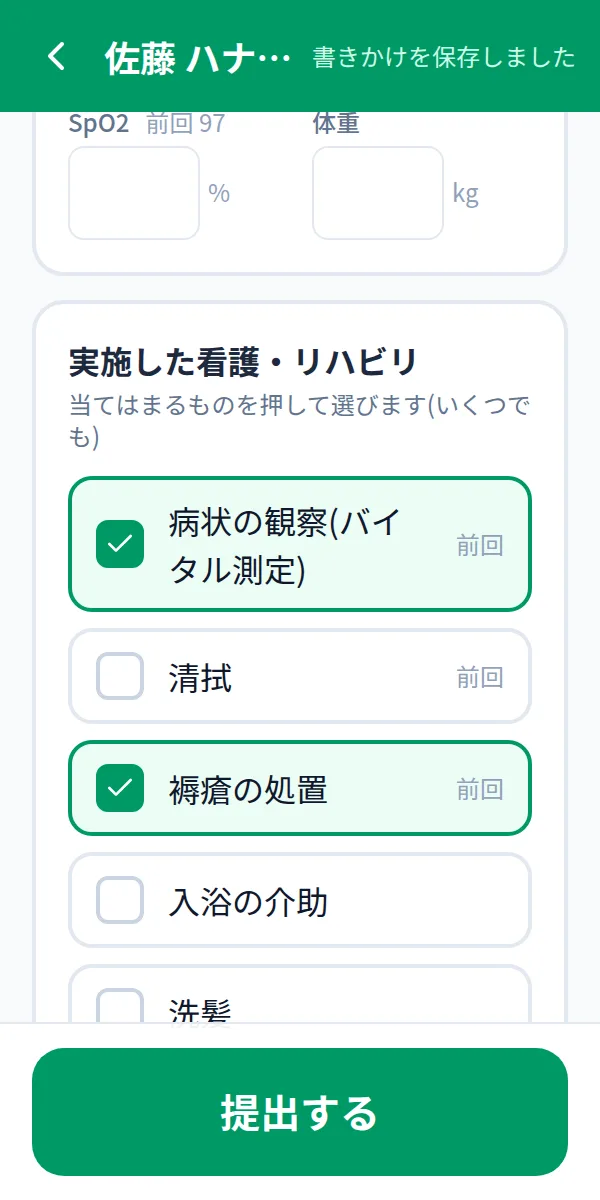Tap the 前回 tag on 褥瘡の処置 row

[480, 789]
